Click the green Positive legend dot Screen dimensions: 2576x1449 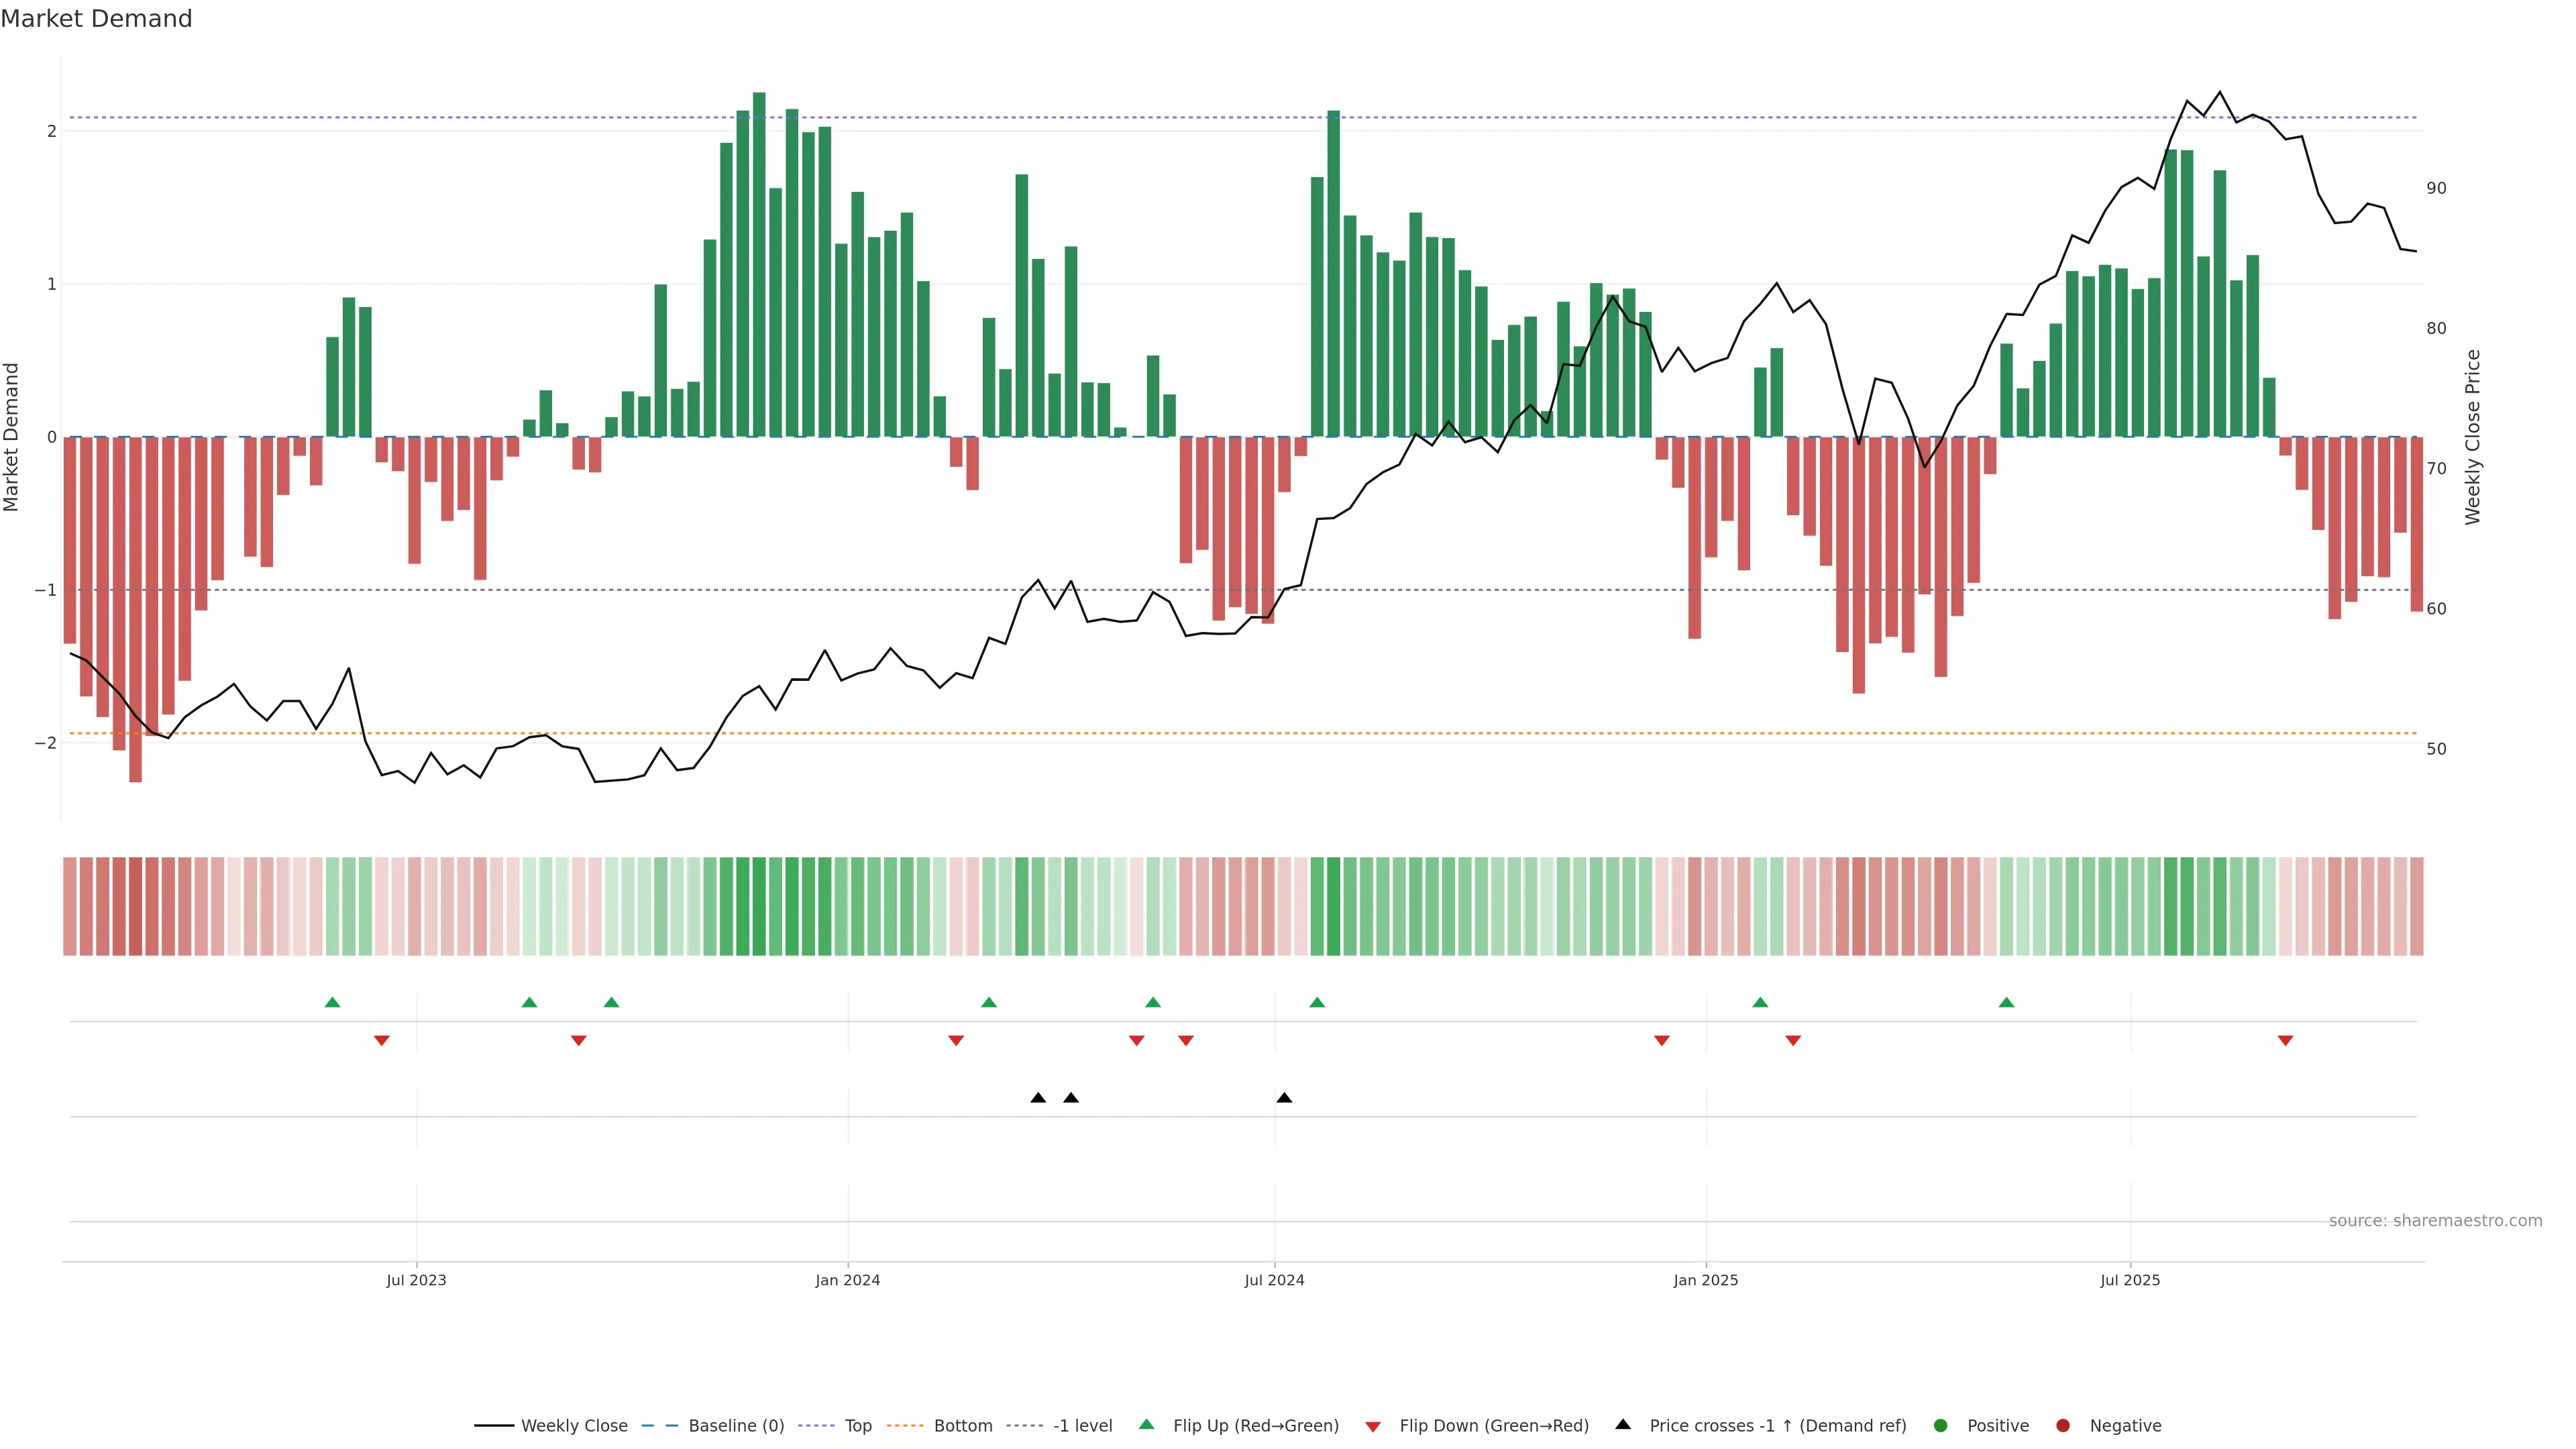pyautogui.click(x=1941, y=1426)
